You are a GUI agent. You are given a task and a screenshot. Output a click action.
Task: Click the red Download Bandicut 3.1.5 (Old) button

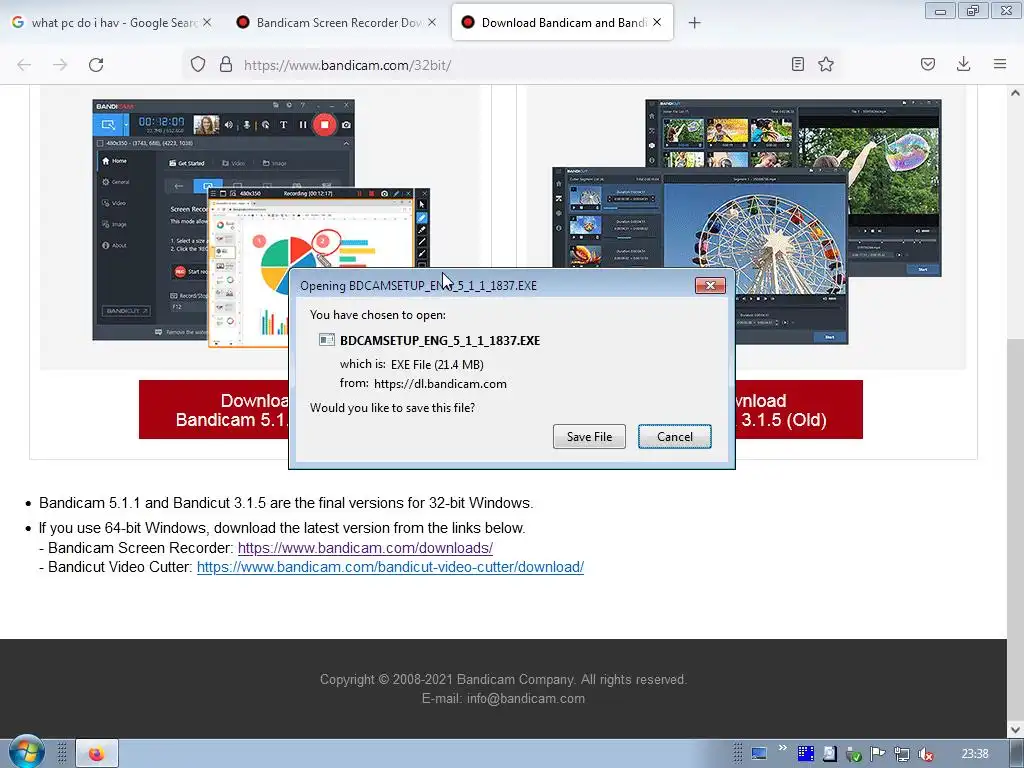coord(799,409)
